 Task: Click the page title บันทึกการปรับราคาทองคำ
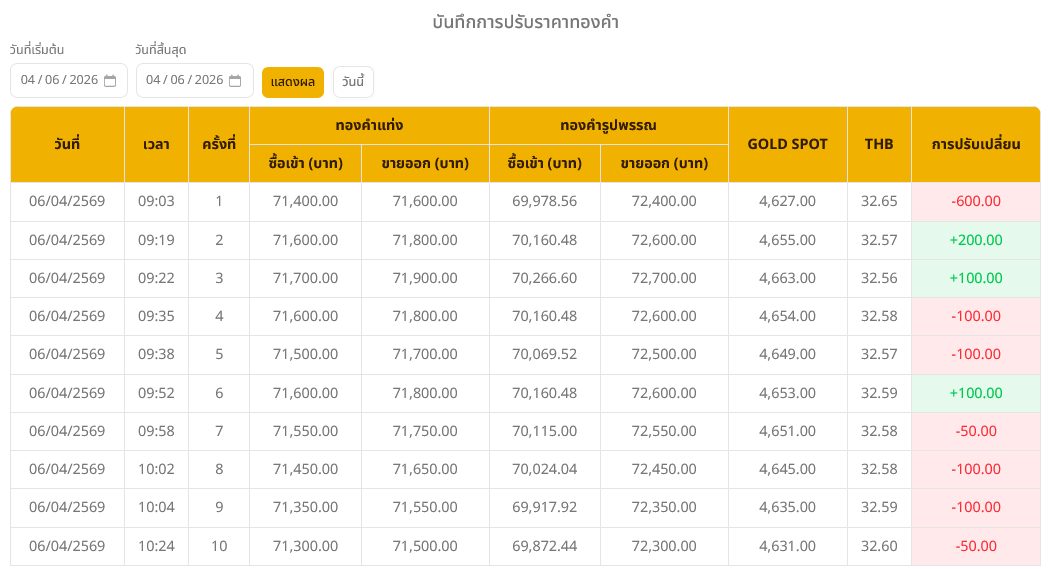(x=525, y=22)
